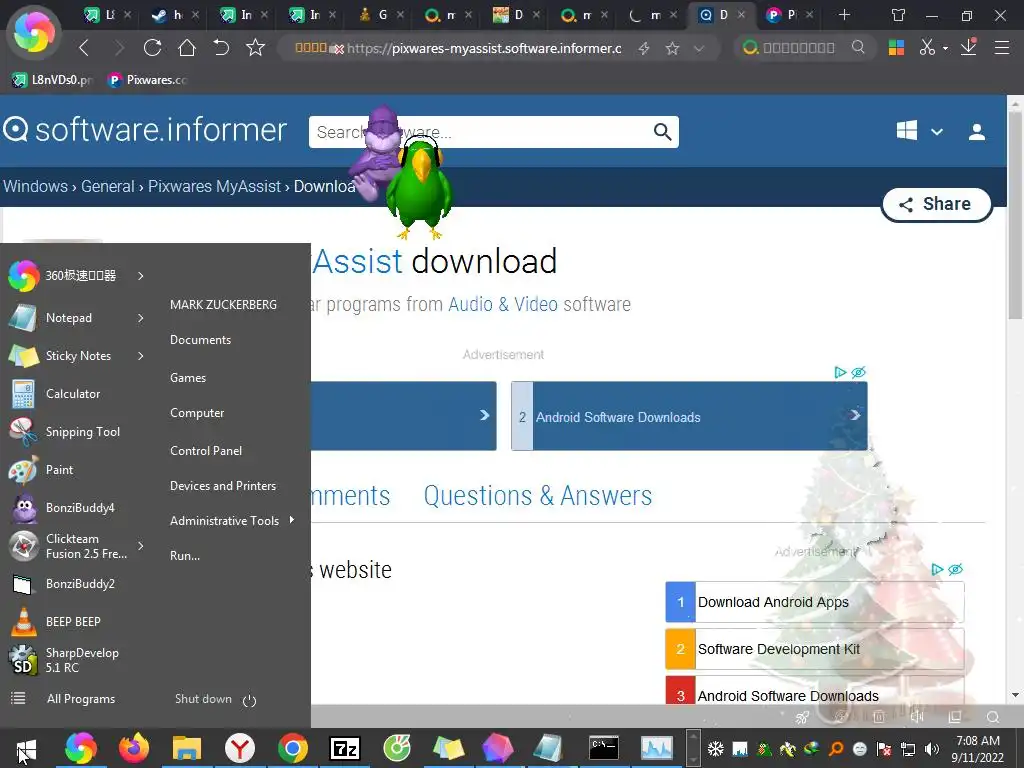
Task: Go to General breadcrumb link
Action: (108, 186)
